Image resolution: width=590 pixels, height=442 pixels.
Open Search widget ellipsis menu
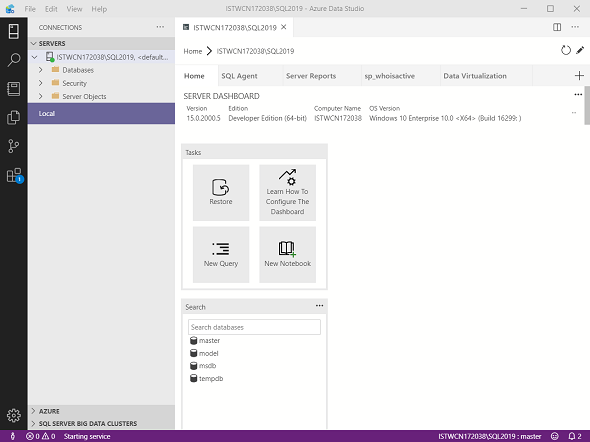(319, 305)
